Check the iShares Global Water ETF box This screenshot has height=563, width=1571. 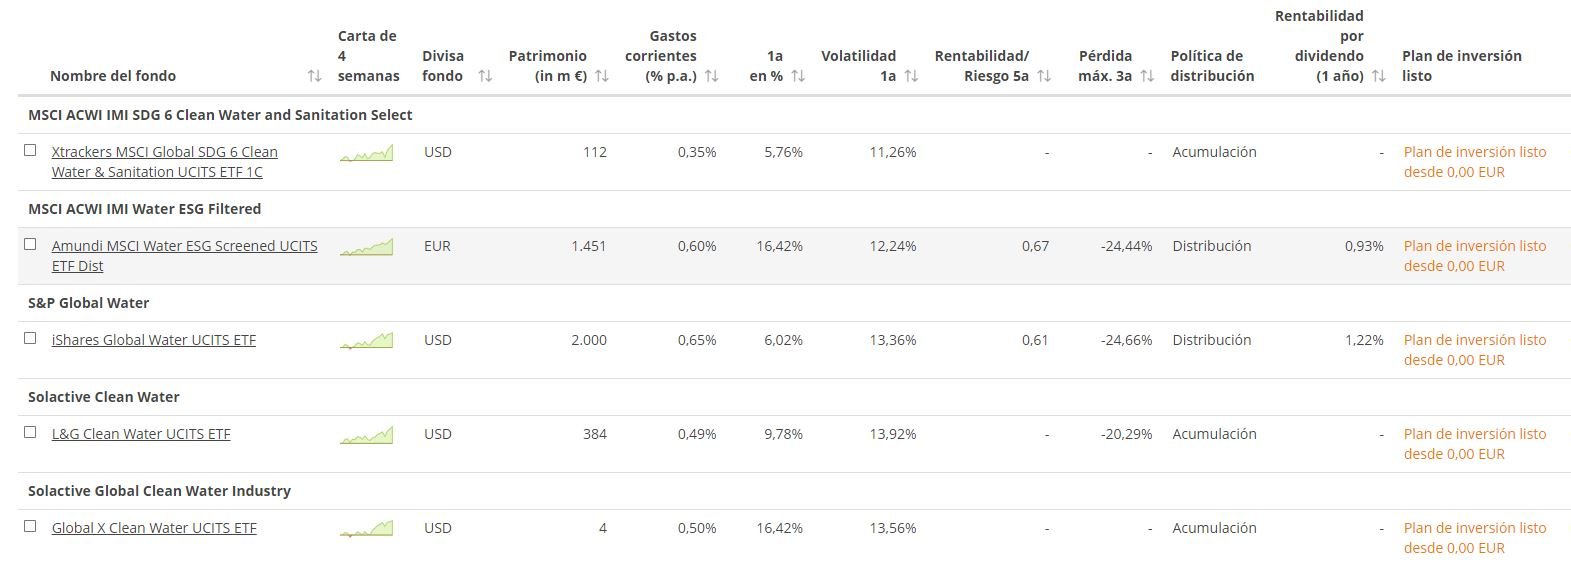click(x=30, y=338)
